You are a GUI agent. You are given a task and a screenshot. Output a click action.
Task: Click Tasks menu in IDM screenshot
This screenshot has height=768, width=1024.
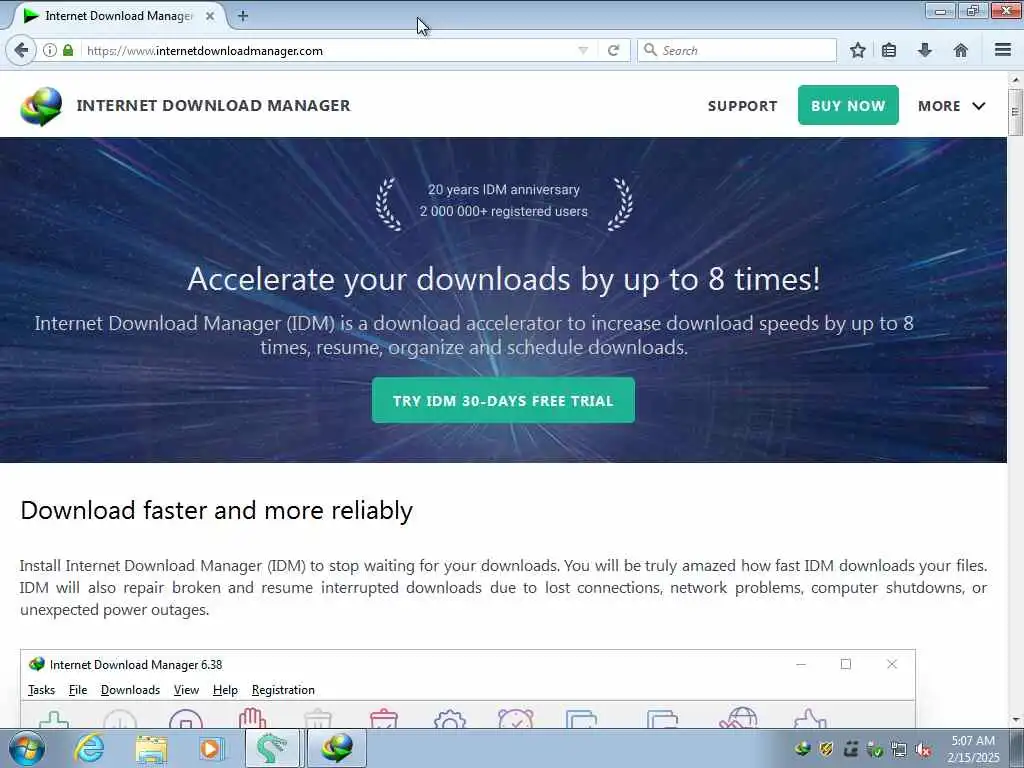click(x=41, y=690)
